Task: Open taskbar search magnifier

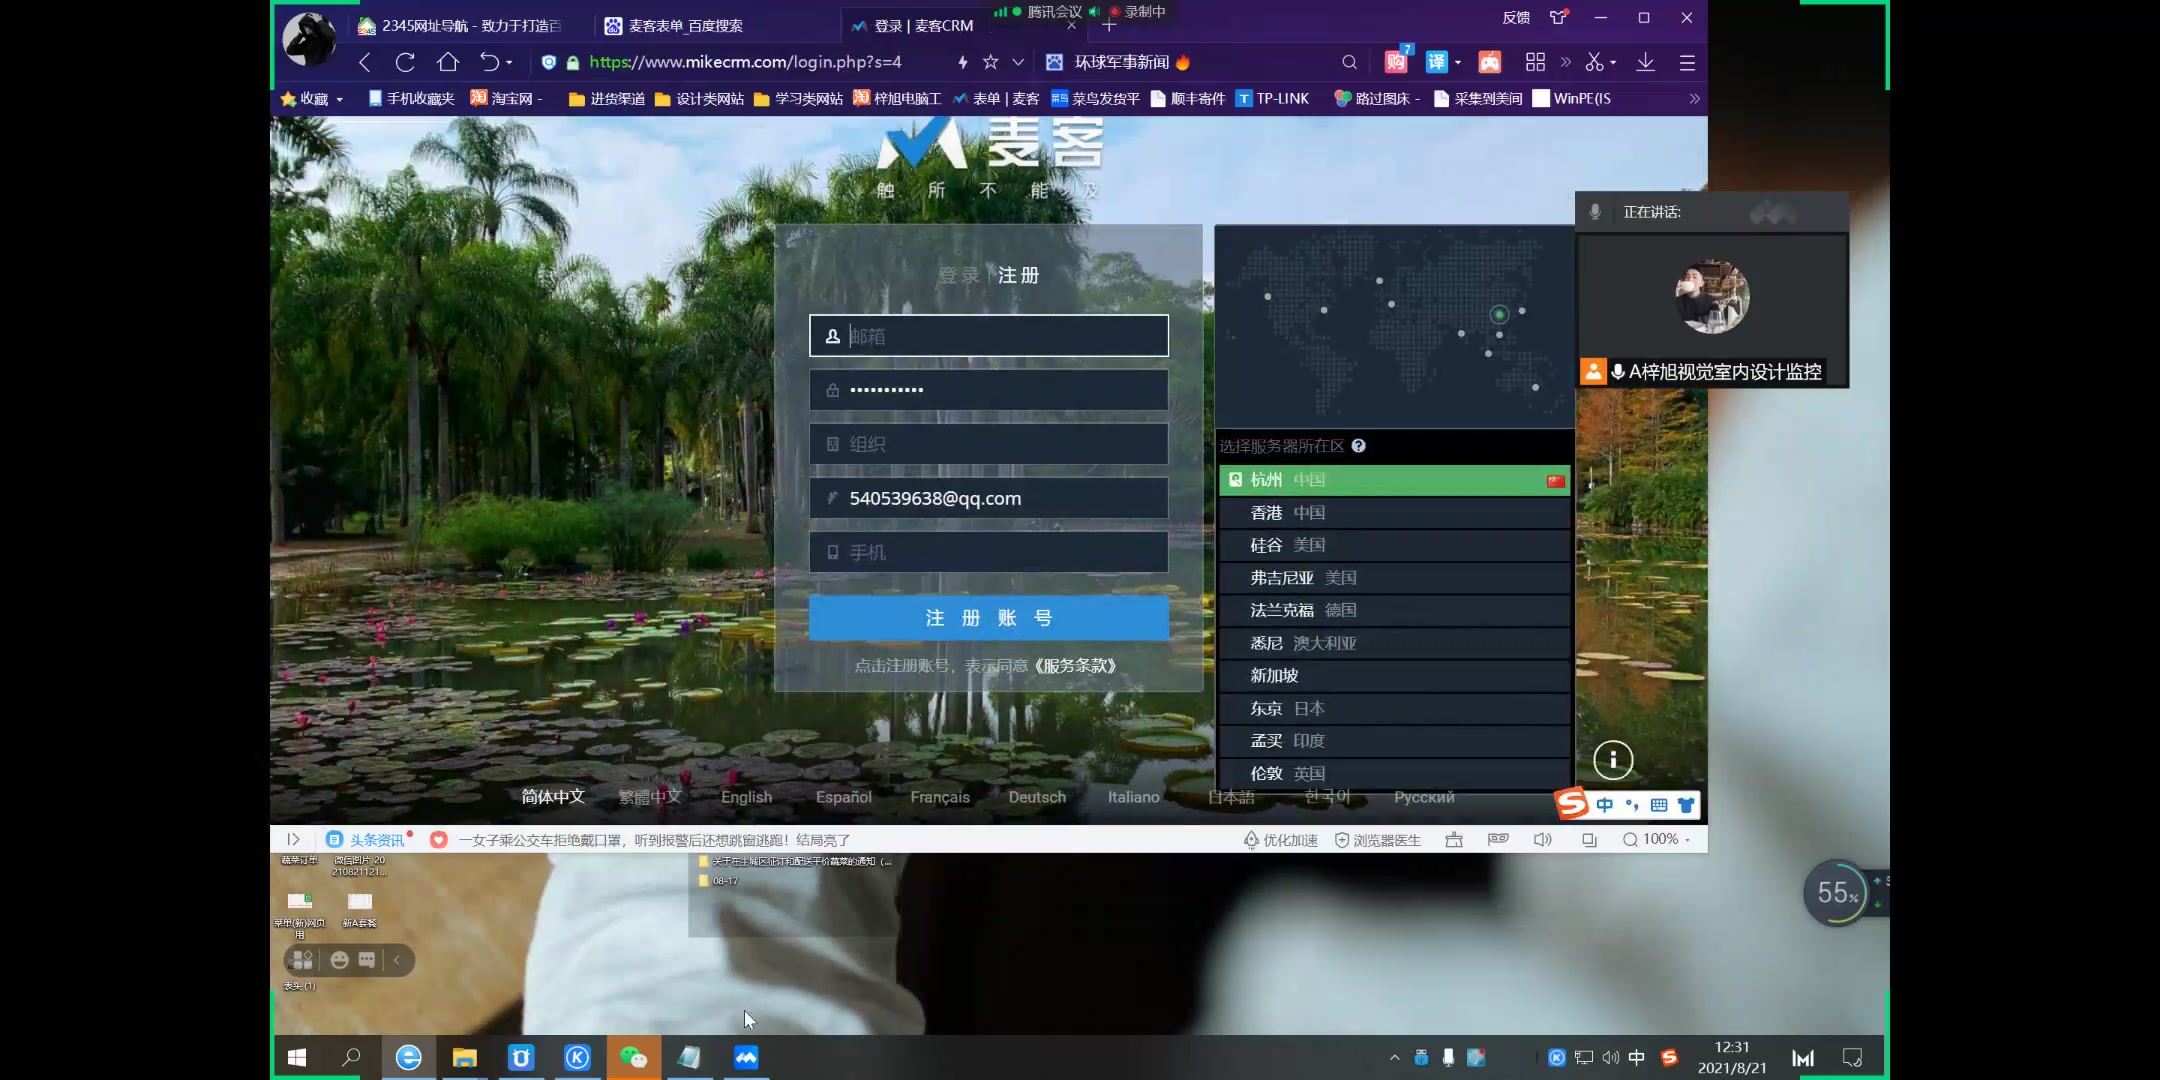Action: pos(351,1057)
